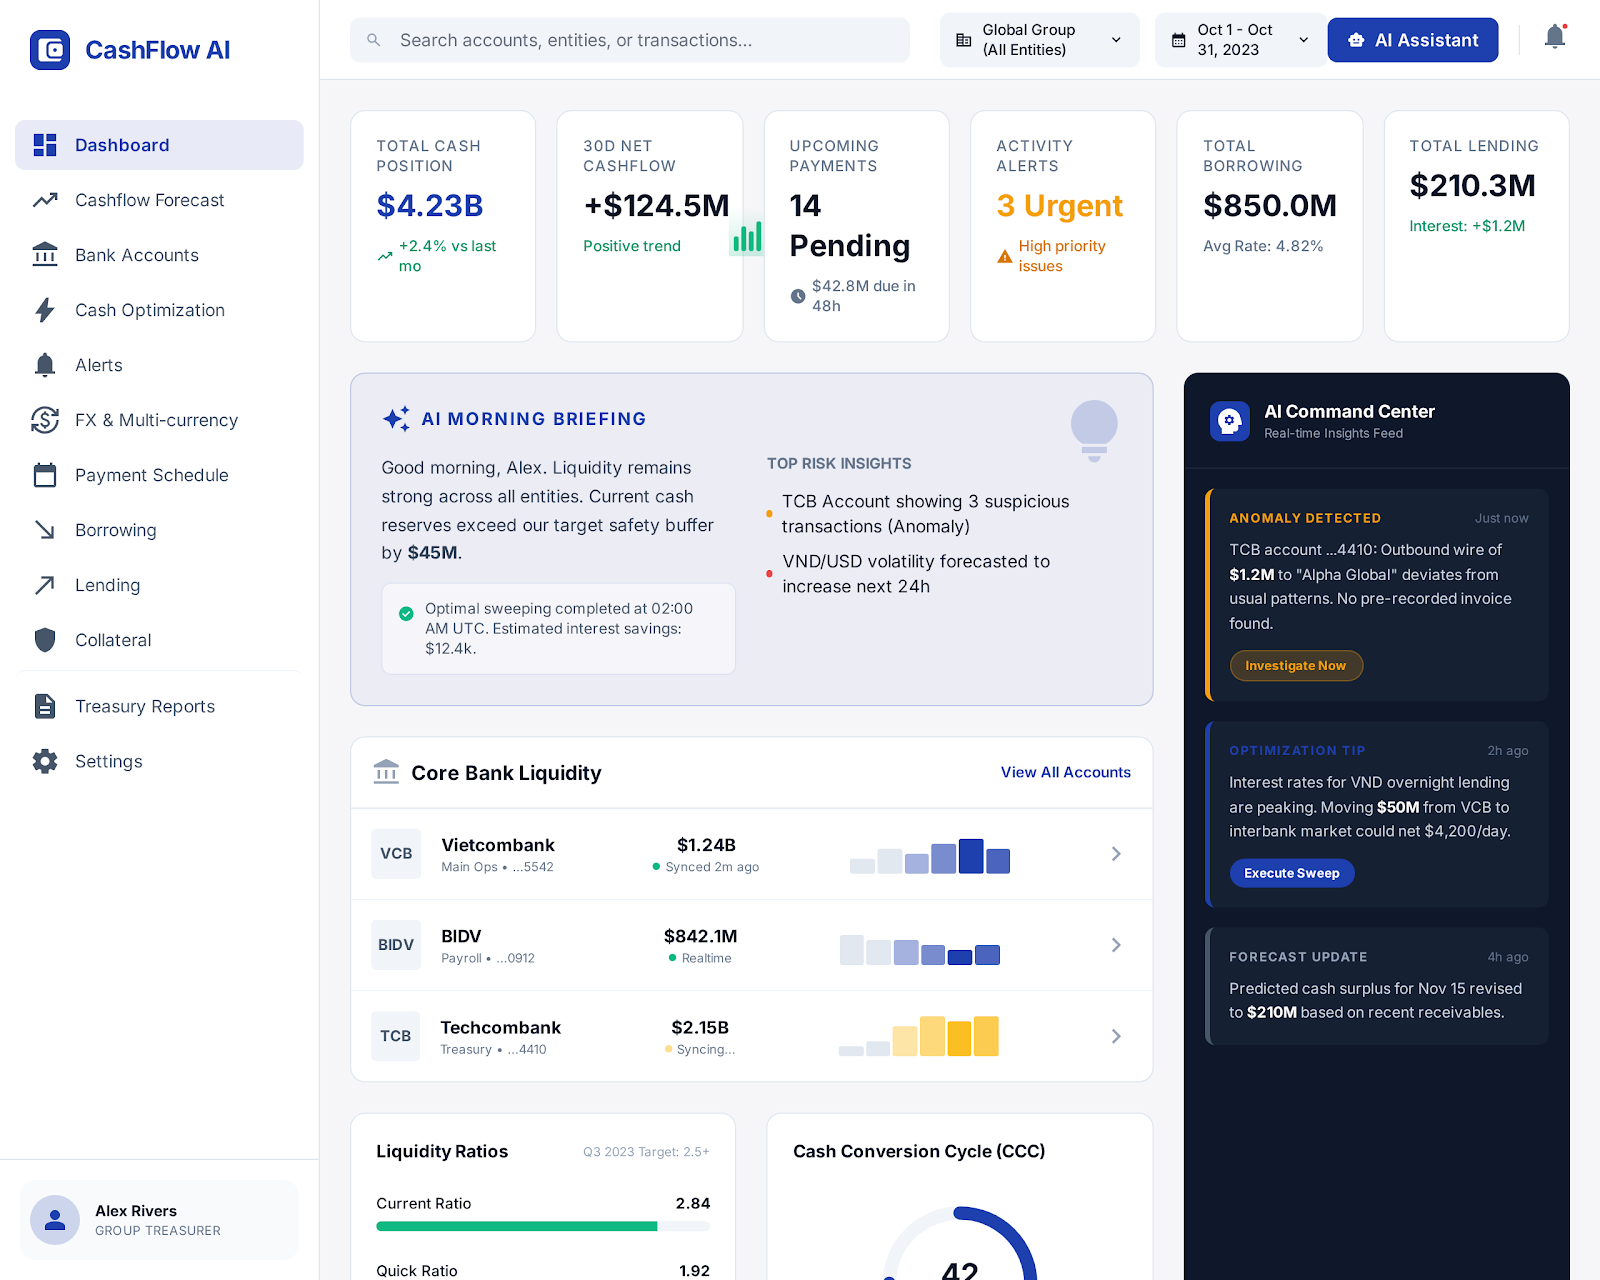Click the Alerts bell icon in sidebar

[45, 365]
